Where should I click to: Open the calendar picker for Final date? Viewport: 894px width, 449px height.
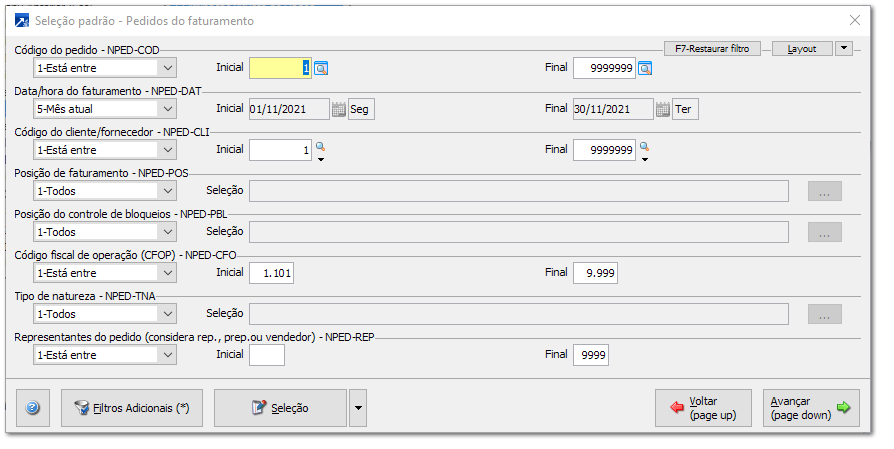pos(662,109)
